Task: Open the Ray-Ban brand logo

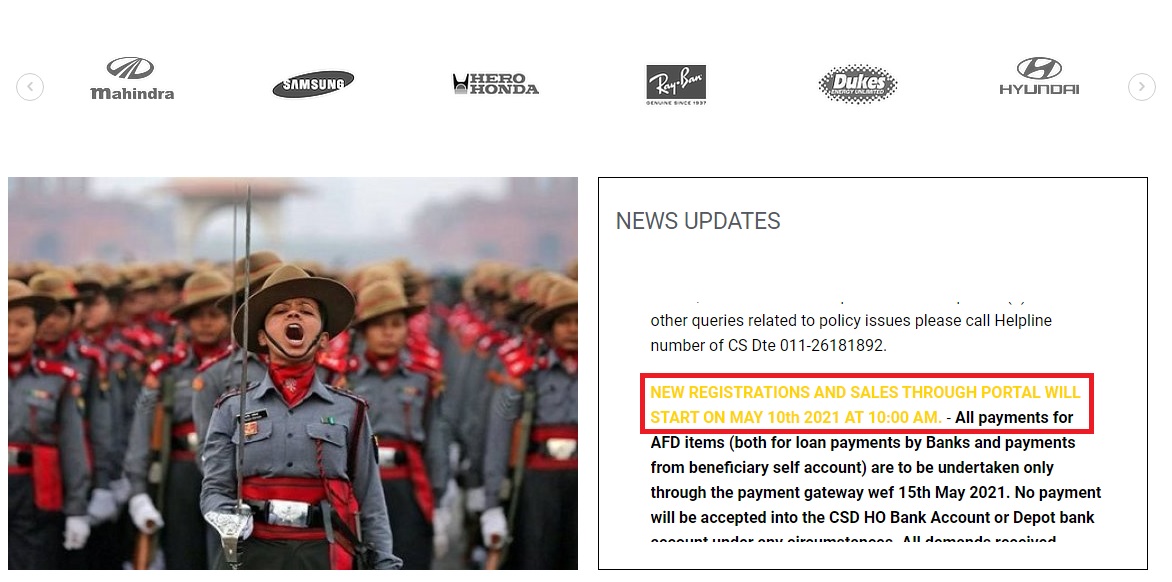Action: (x=676, y=84)
